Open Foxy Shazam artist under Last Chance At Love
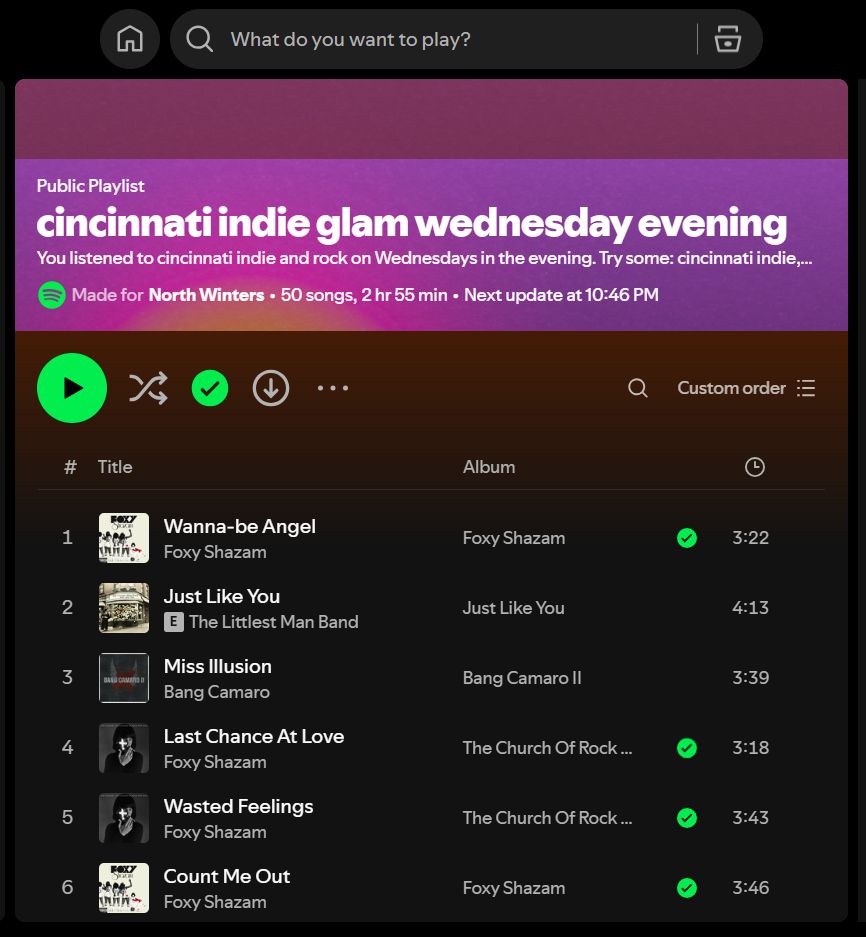866x937 pixels. pos(215,761)
